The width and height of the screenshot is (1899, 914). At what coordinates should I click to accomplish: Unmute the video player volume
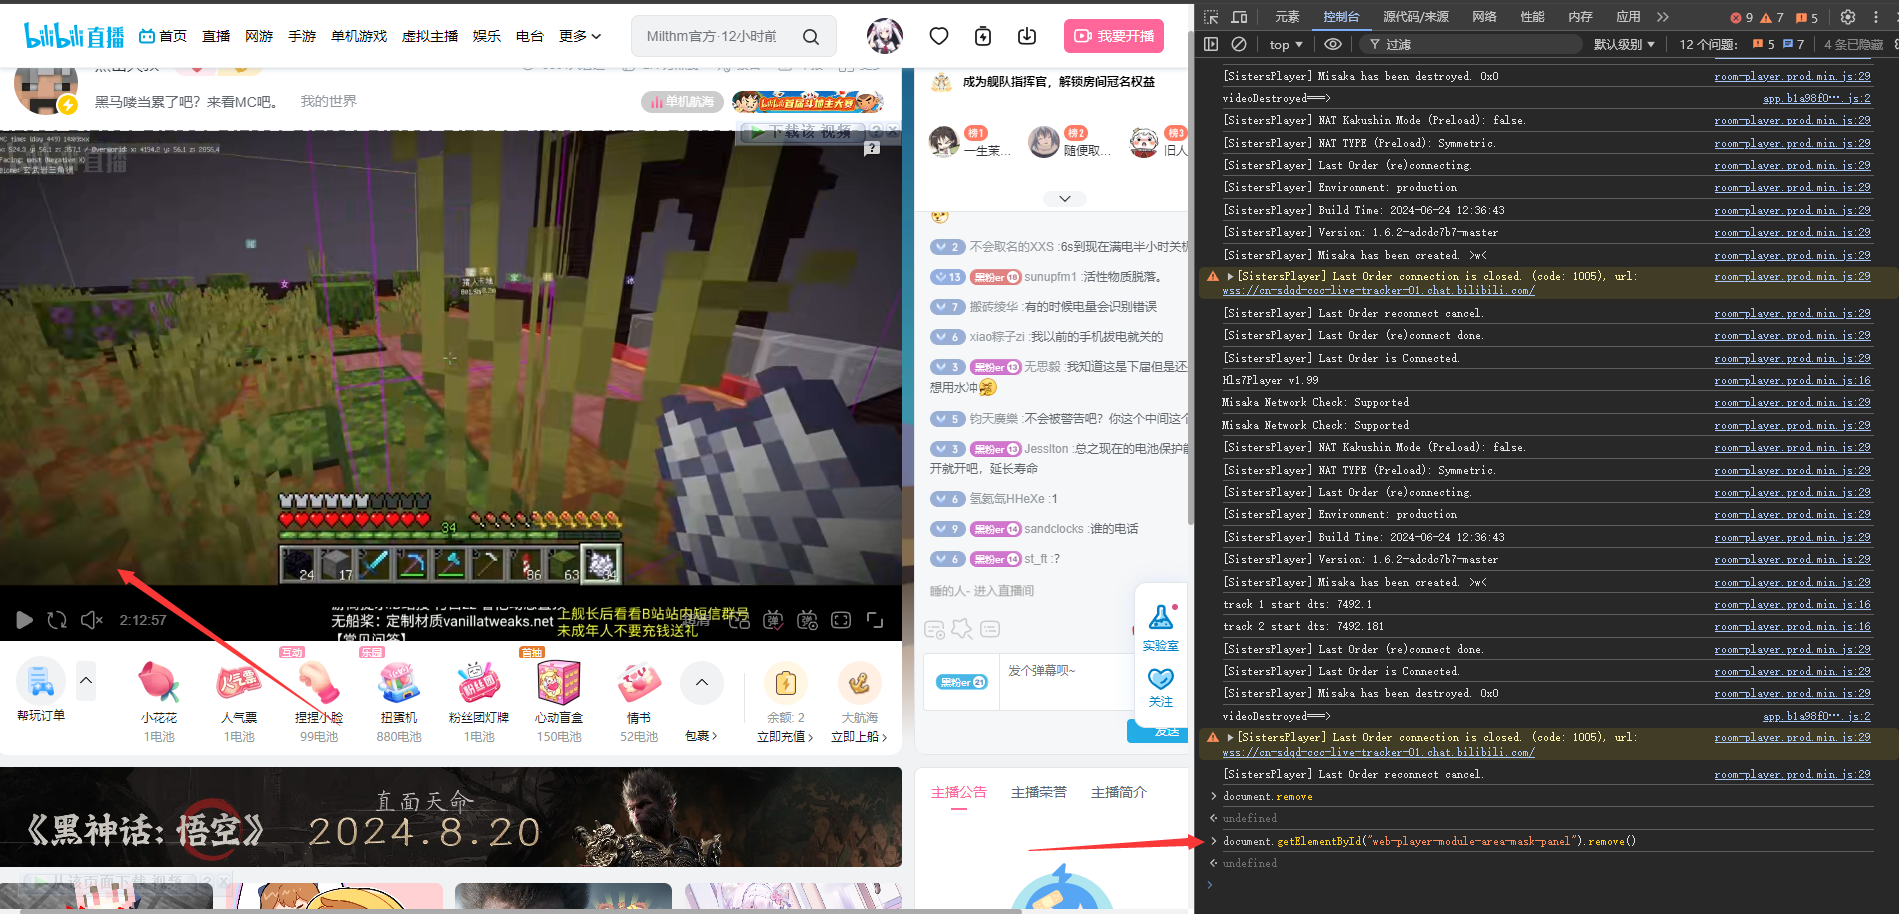point(91,620)
